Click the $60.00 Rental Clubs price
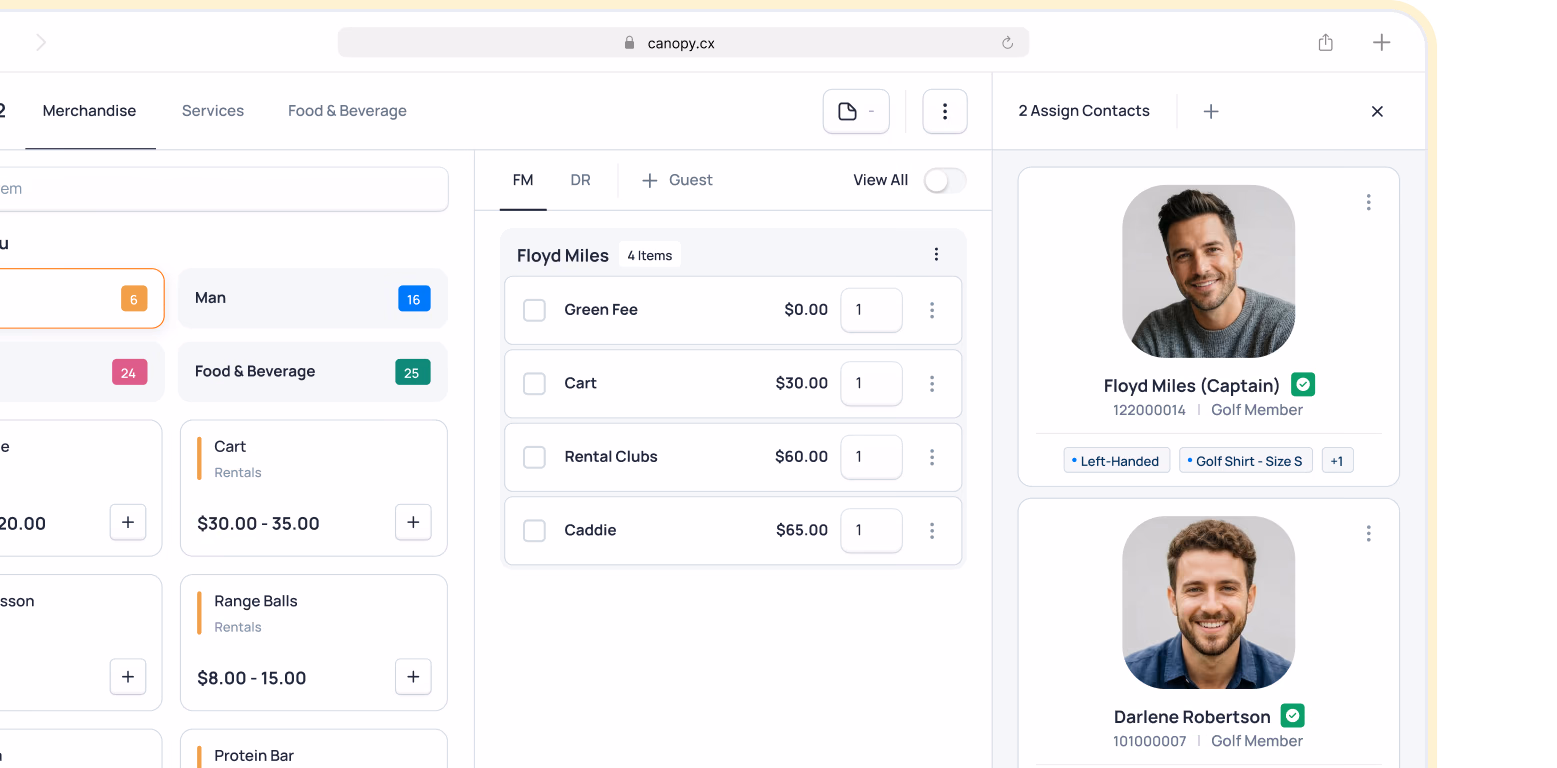This screenshot has height=768, width=1557. [802, 457]
